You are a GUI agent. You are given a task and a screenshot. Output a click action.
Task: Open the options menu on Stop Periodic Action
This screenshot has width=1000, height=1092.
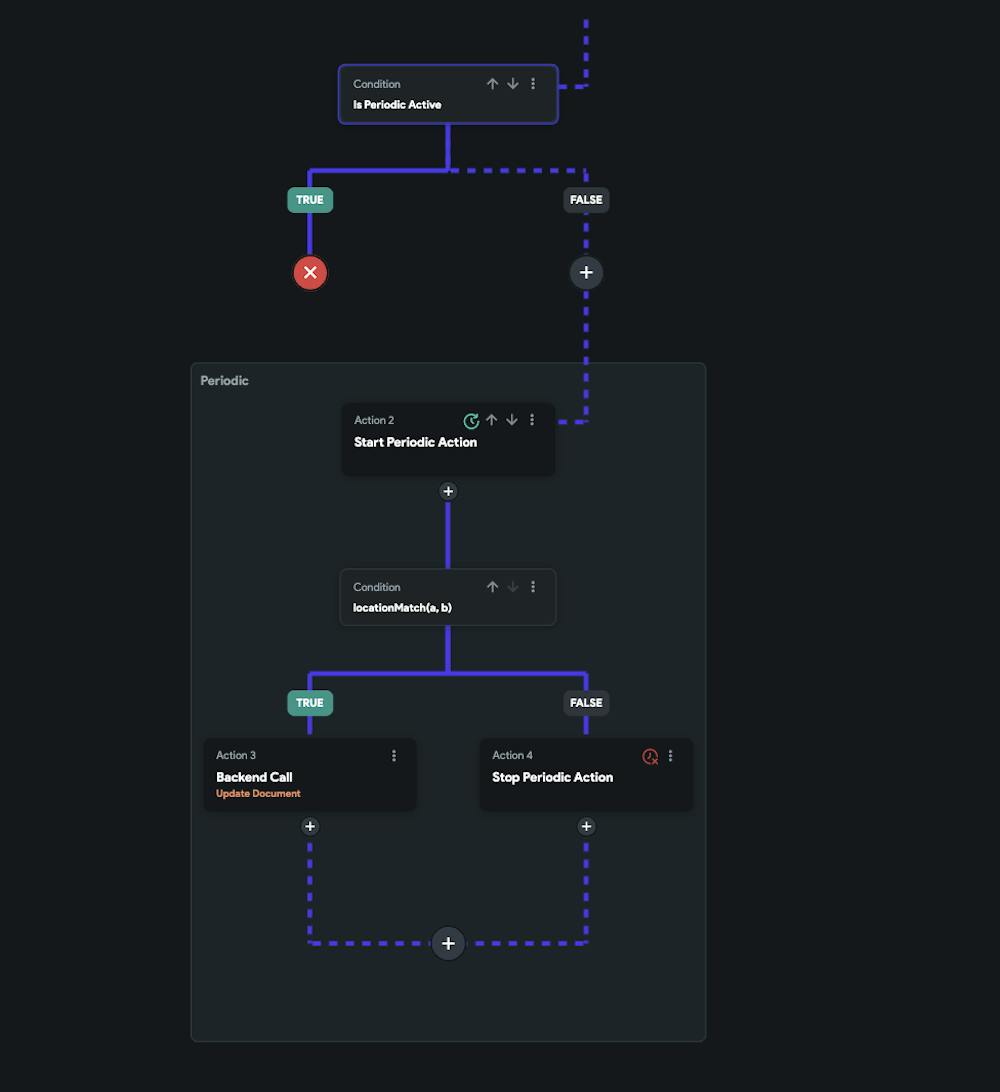click(x=671, y=756)
